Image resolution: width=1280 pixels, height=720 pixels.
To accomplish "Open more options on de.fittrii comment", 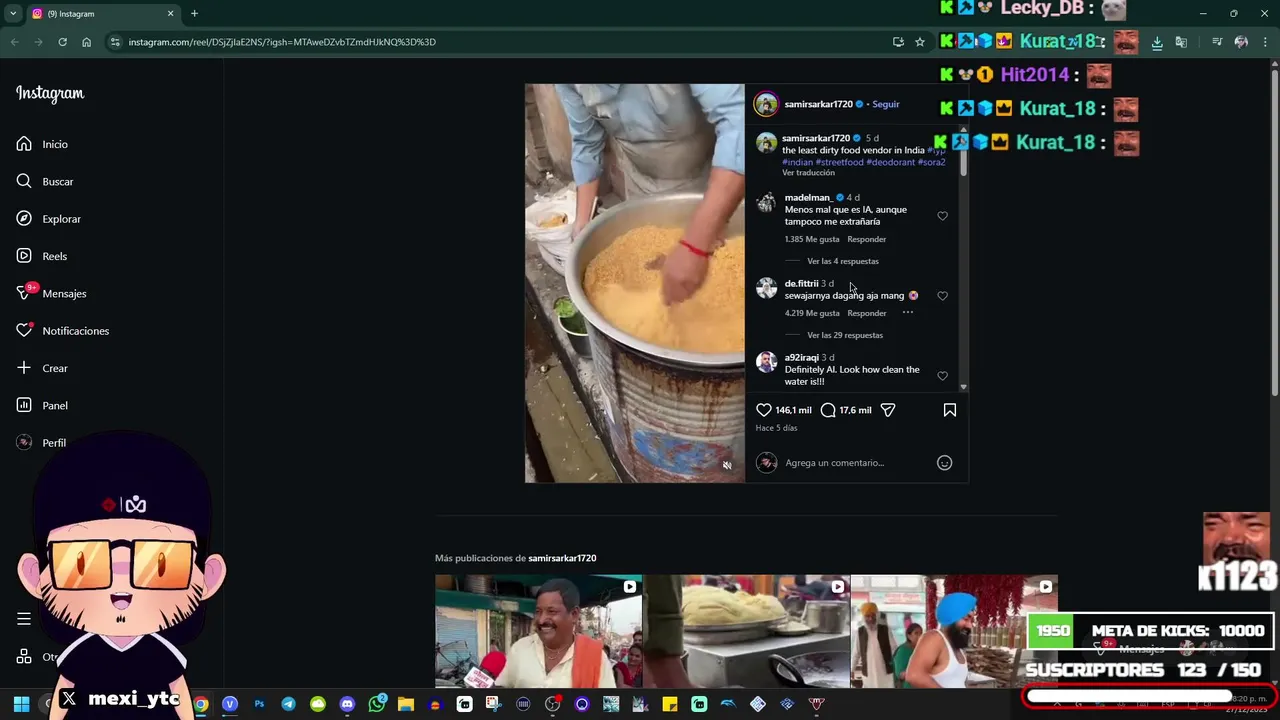I will [x=908, y=313].
